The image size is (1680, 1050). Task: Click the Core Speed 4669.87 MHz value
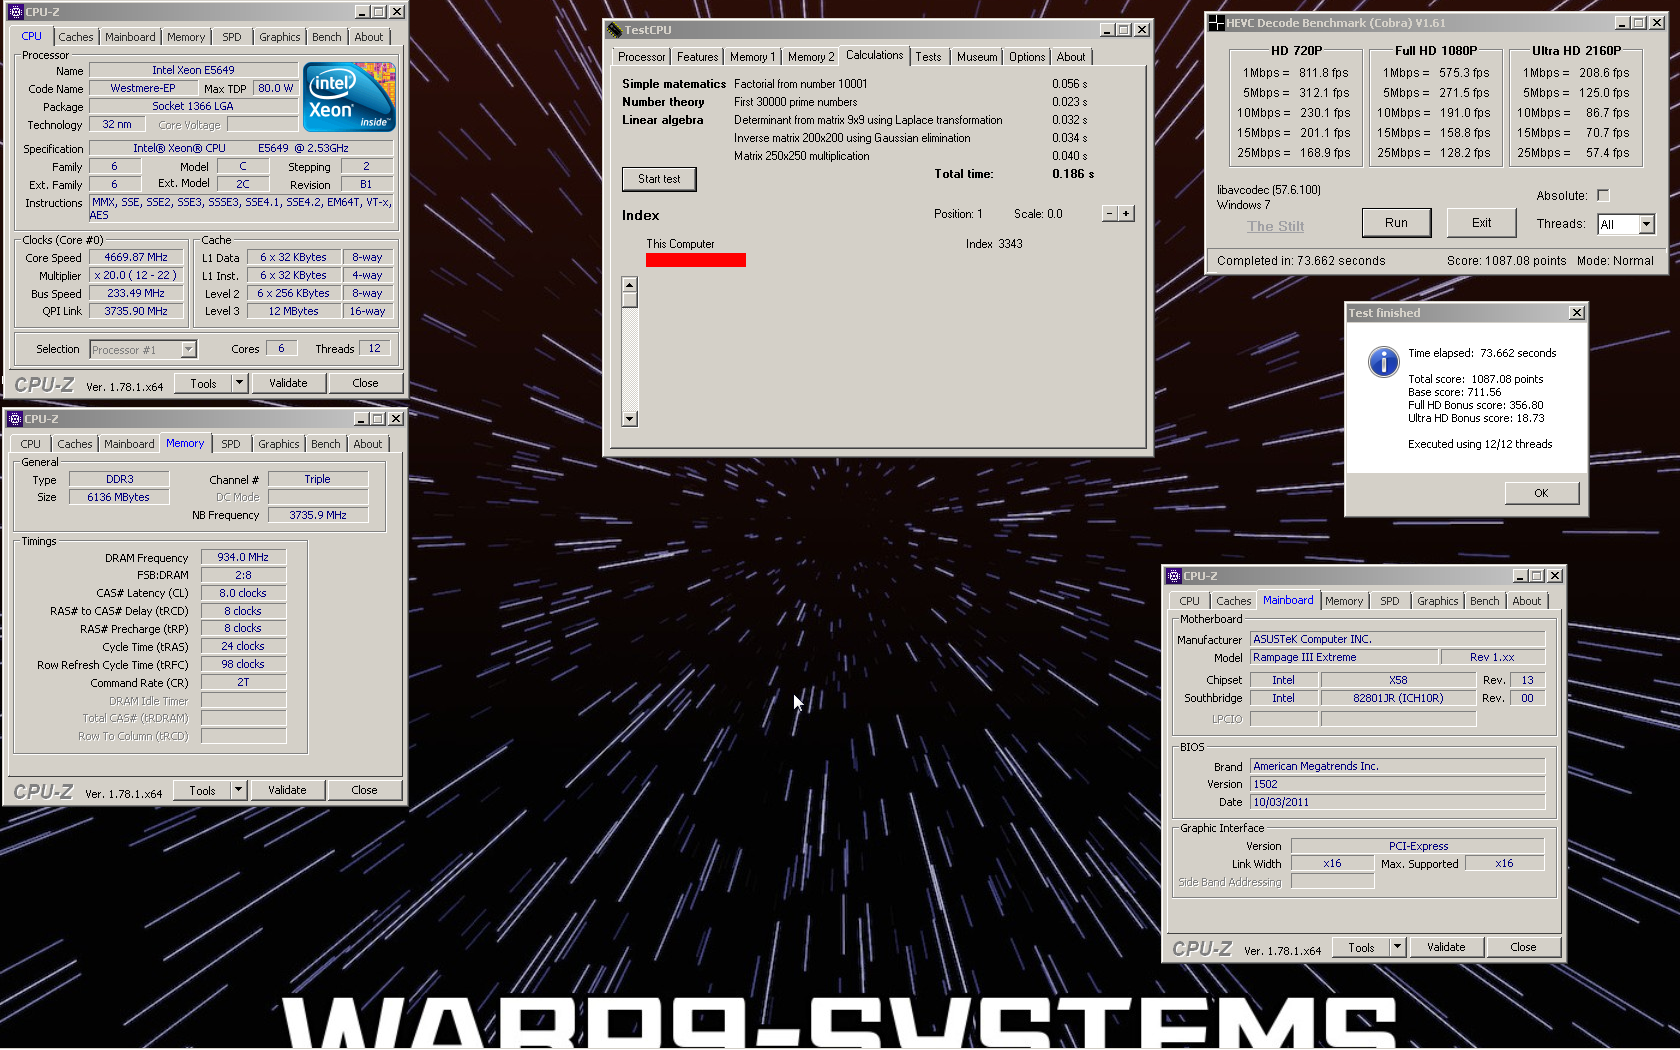136,257
